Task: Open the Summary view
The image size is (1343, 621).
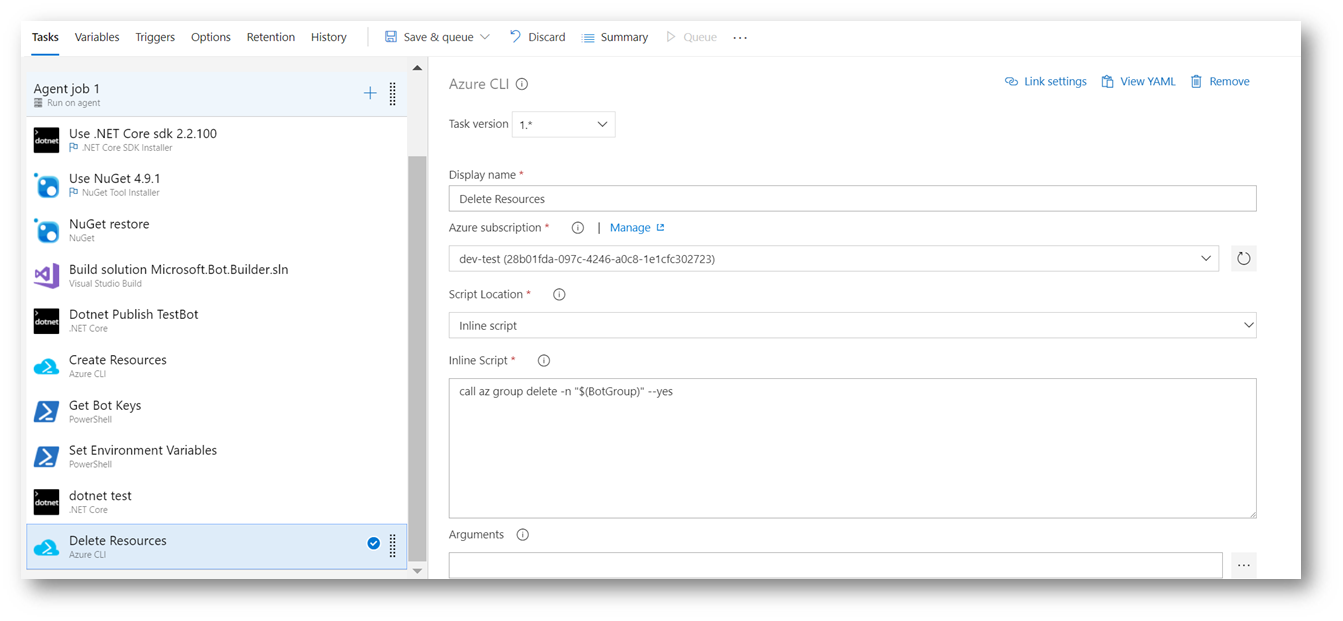Action: tap(615, 38)
